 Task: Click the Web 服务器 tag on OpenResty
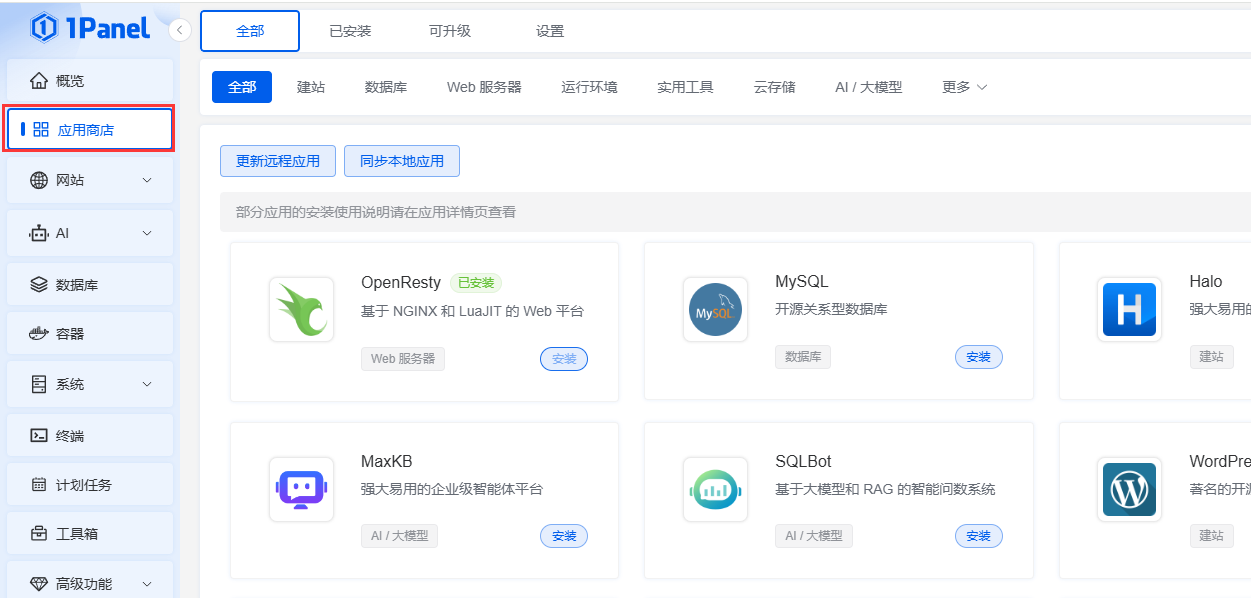pyautogui.click(x=403, y=358)
